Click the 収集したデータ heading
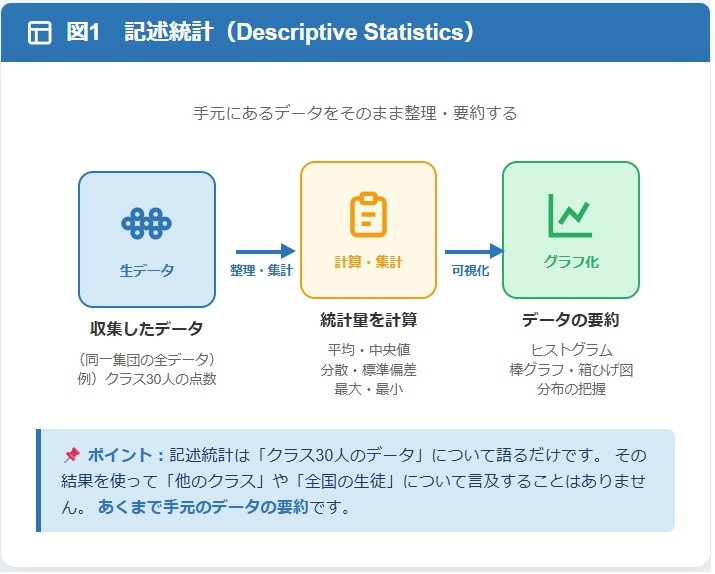Image resolution: width=715 pixels, height=574 pixels. (x=147, y=328)
